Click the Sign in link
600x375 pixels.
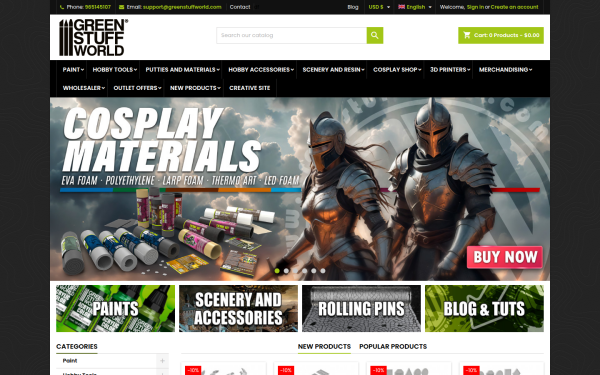pos(475,7)
